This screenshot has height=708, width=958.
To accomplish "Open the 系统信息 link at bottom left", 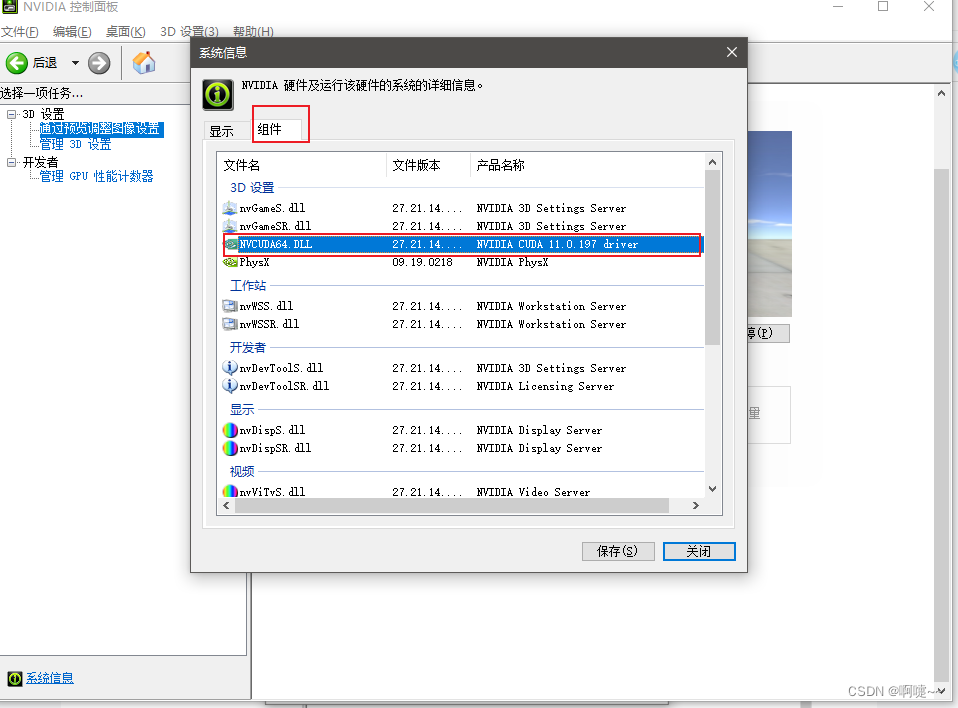I will tap(49, 679).
